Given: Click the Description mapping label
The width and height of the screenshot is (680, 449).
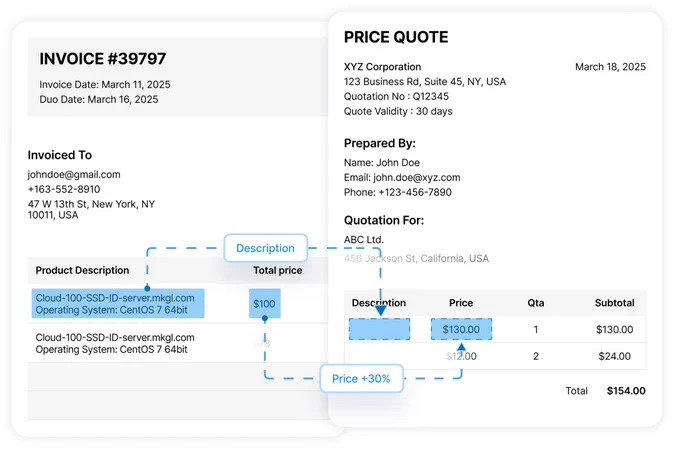Looking at the screenshot, I should pos(265,248).
